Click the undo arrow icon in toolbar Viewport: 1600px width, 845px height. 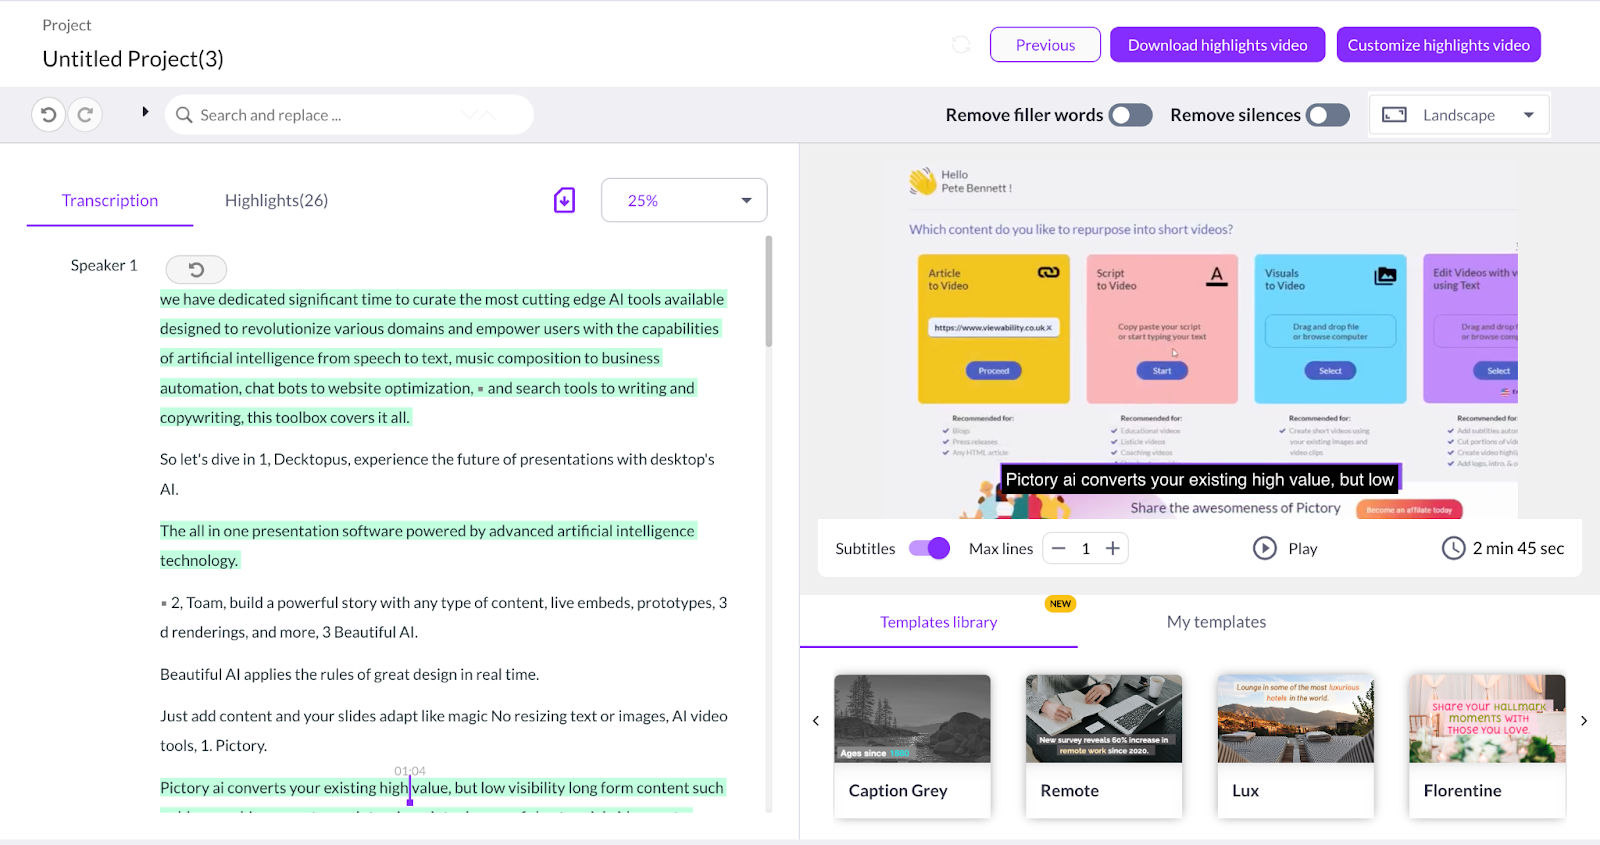pyautogui.click(x=48, y=115)
